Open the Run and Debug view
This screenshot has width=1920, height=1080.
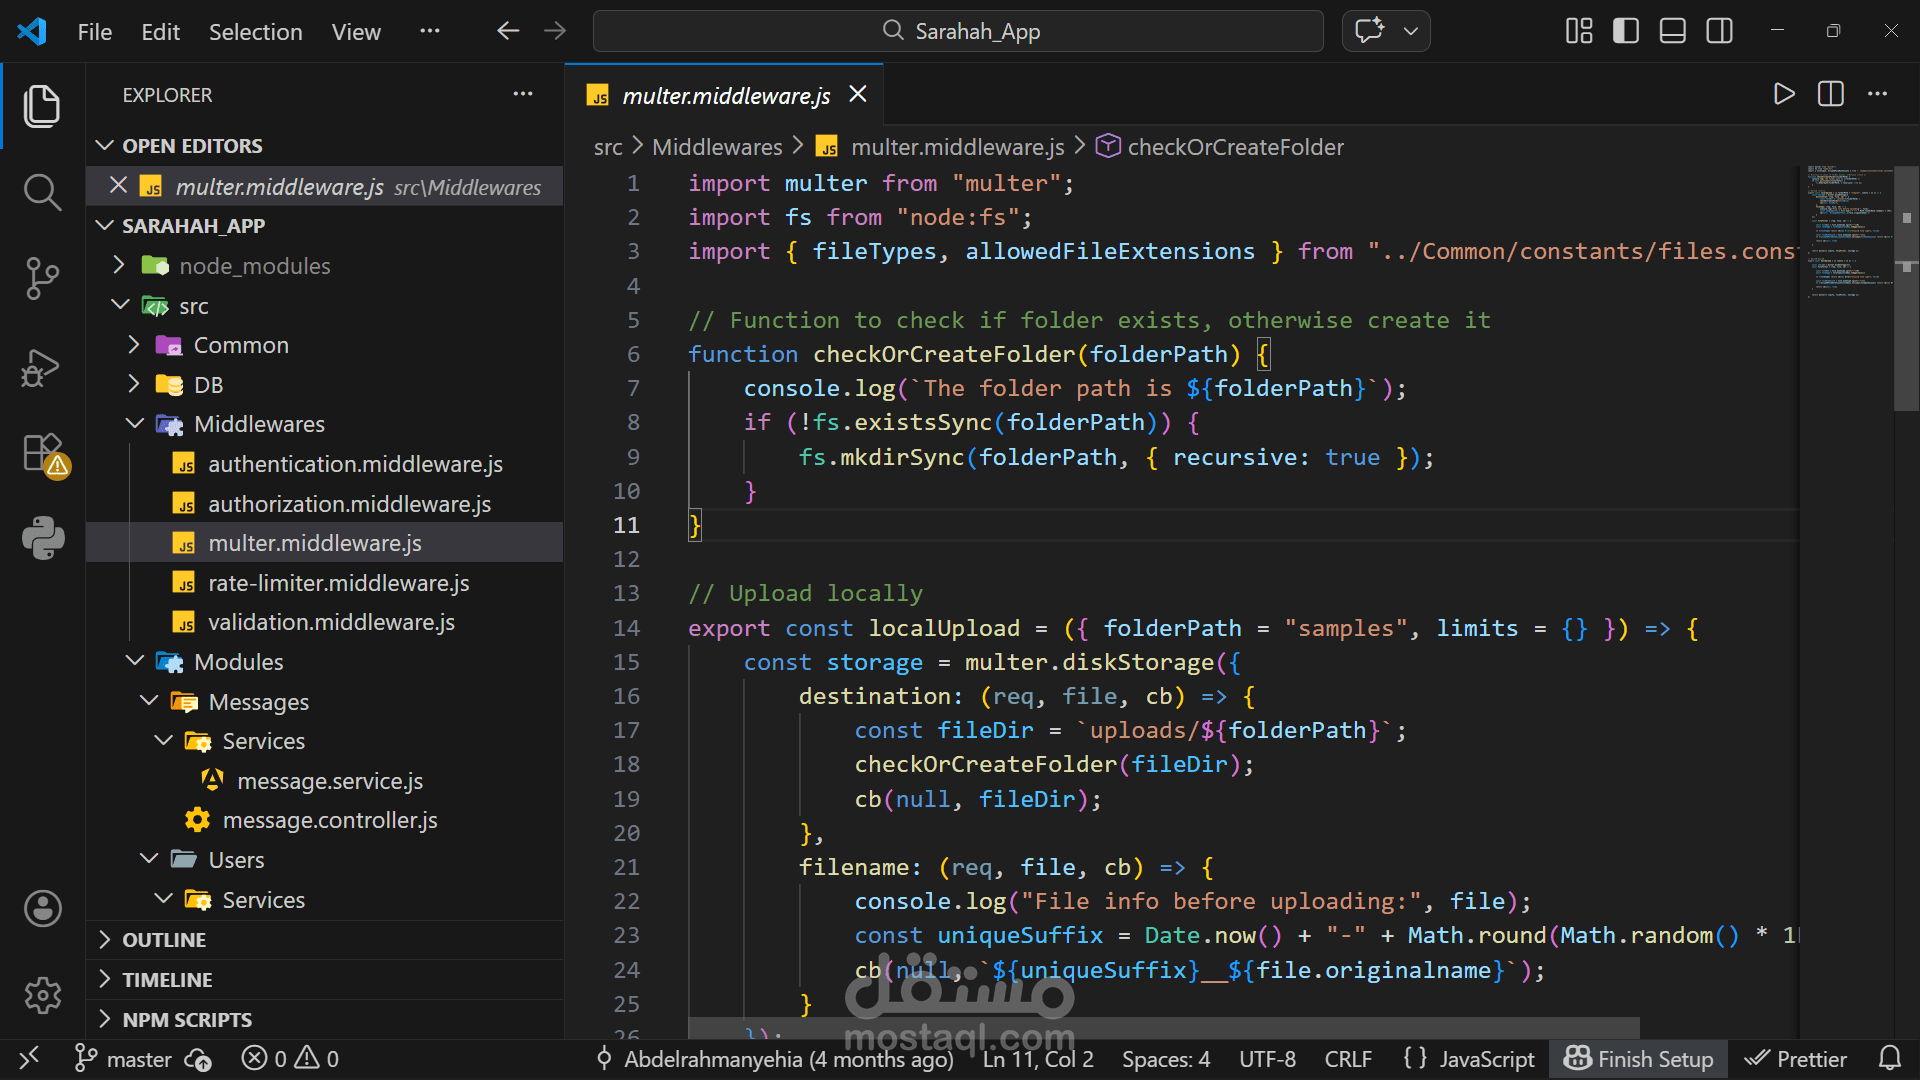coord(42,367)
